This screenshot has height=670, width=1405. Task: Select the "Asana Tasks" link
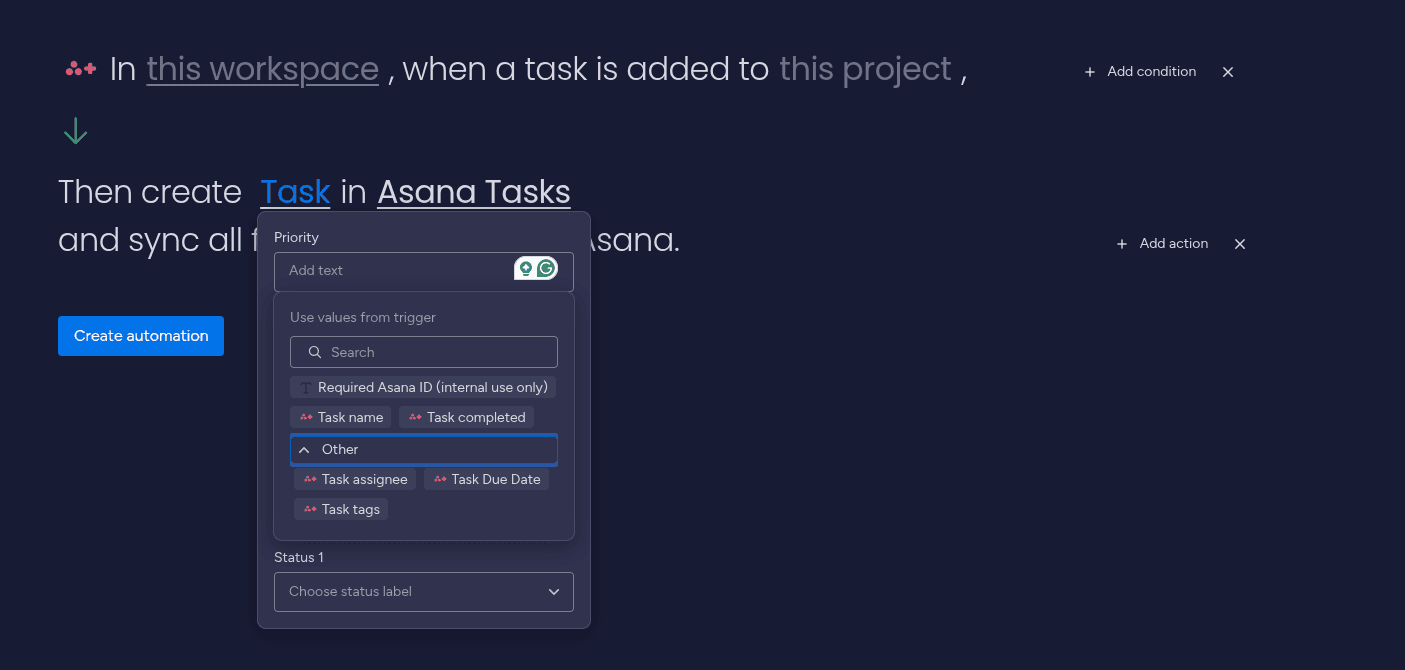473,192
